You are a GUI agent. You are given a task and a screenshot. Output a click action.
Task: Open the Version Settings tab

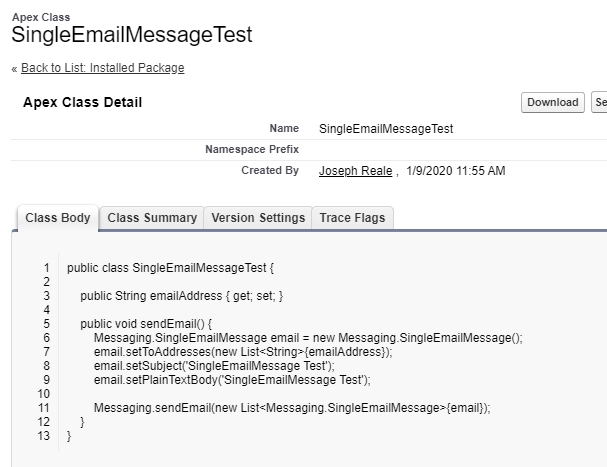point(258,218)
